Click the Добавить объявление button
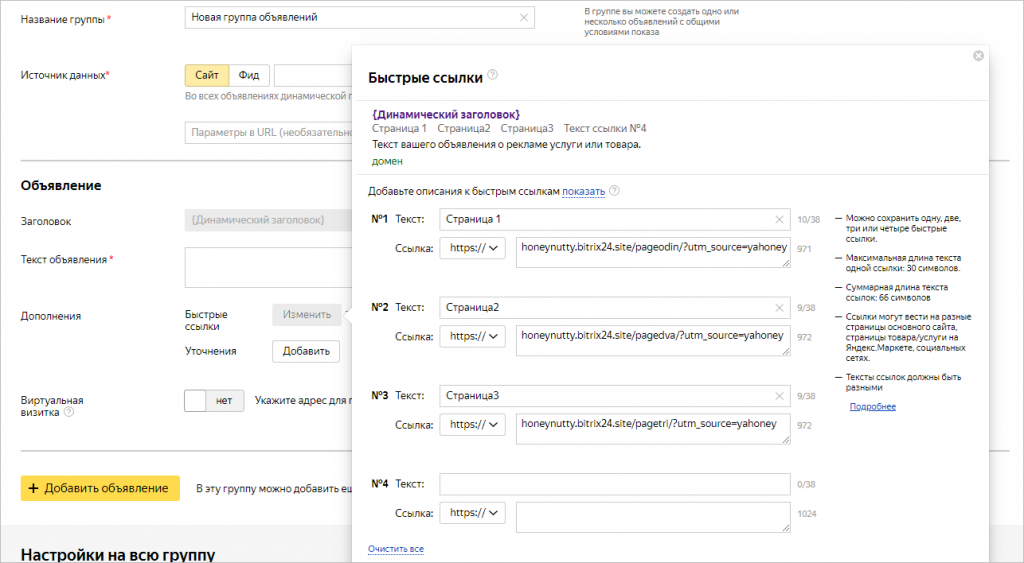The height and width of the screenshot is (563, 1024). point(100,488)
